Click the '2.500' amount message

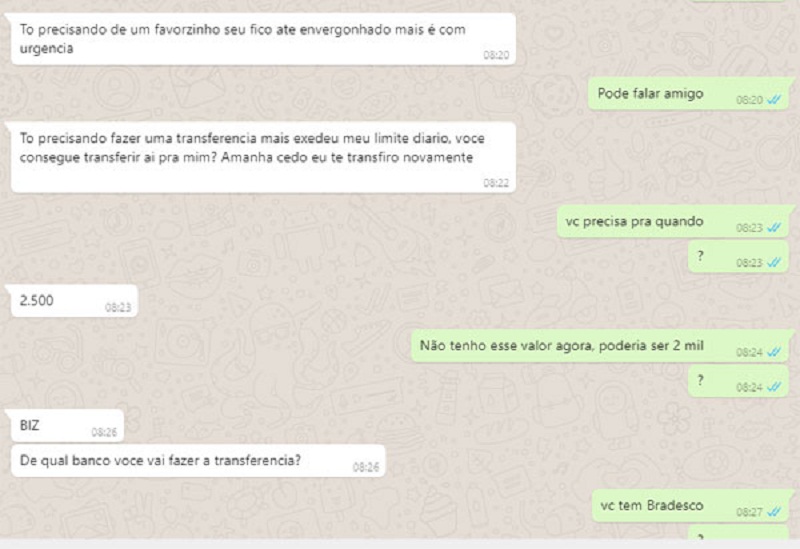74,301
